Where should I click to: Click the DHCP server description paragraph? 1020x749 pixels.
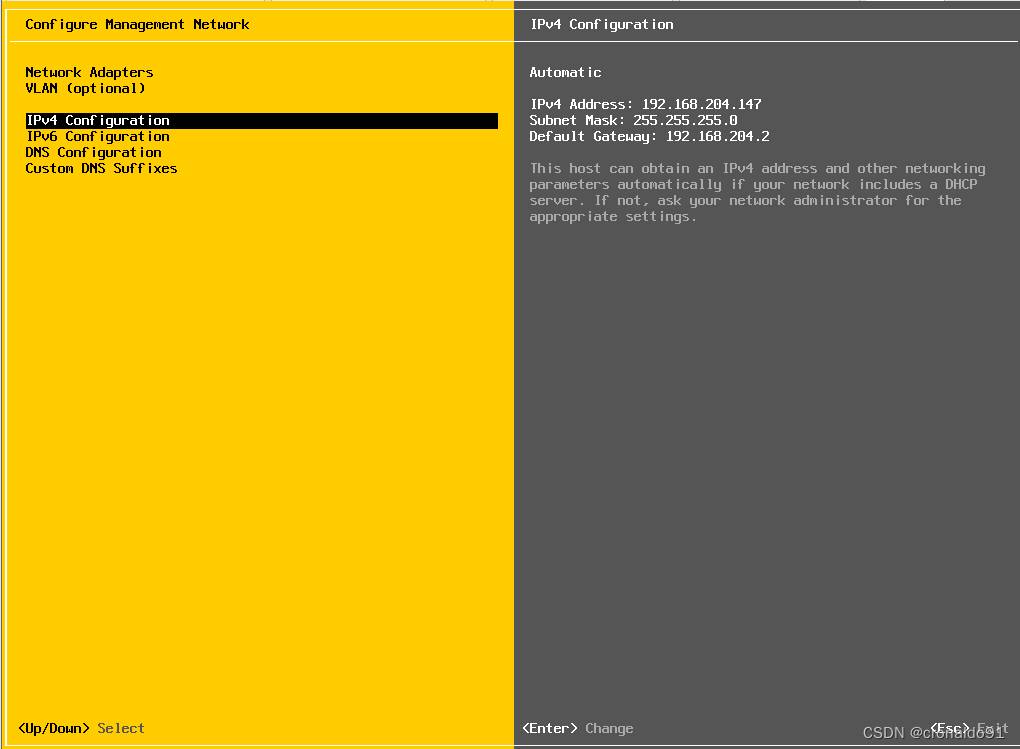pyautogui.click(x=757, y=192)
